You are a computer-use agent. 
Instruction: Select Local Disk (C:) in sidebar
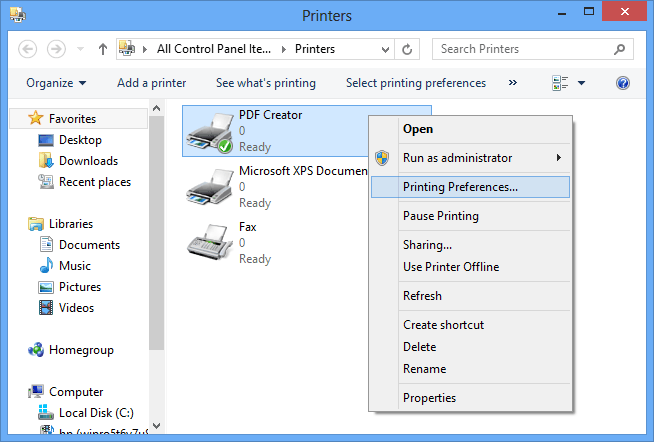click(98, 412)
